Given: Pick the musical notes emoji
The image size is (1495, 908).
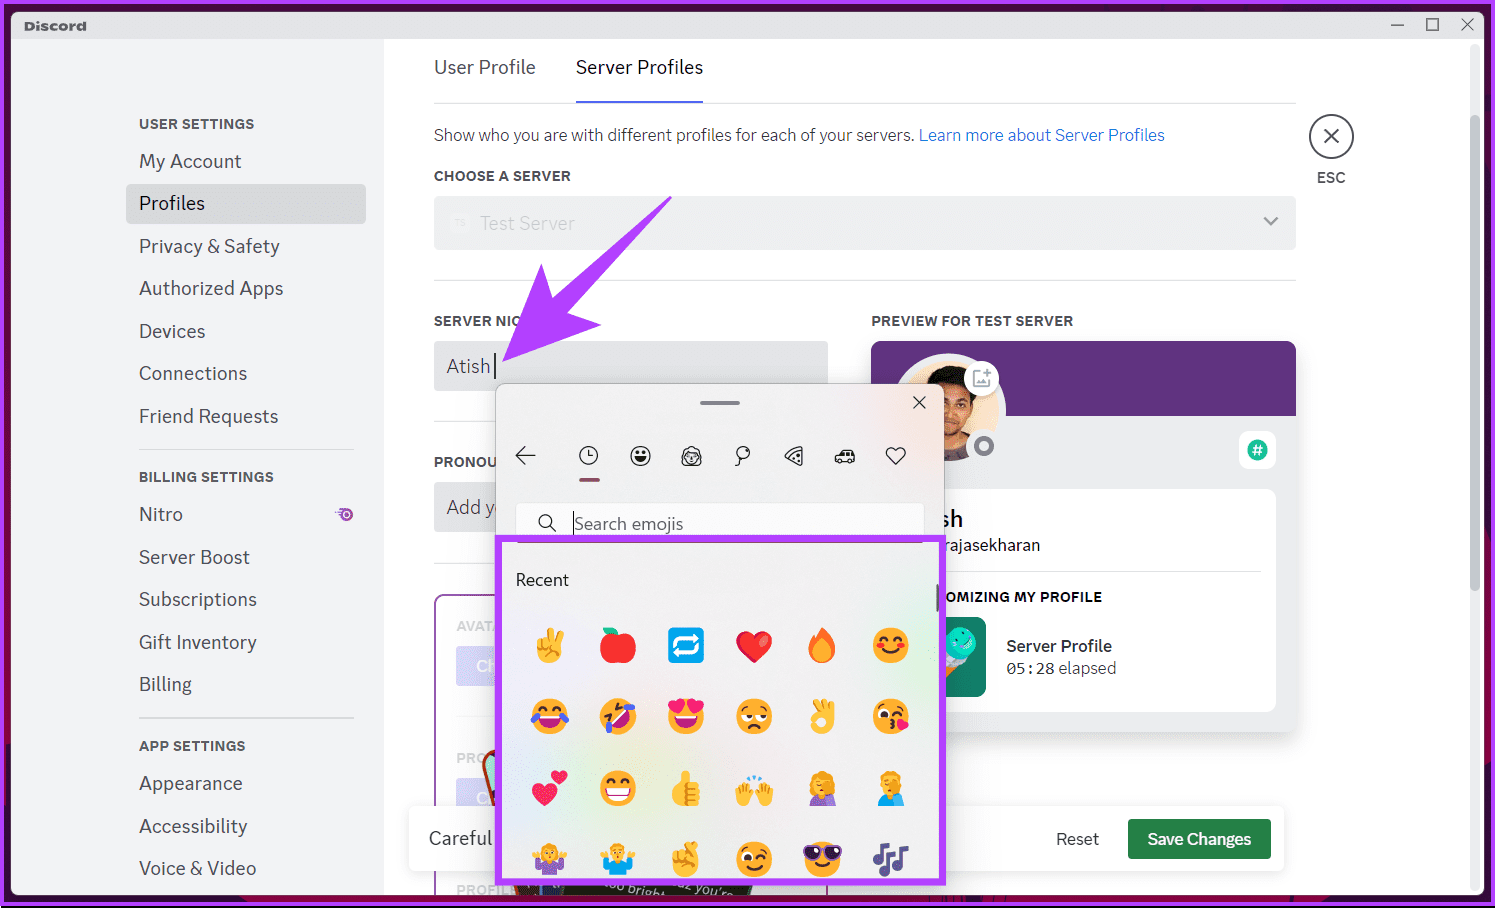Looking at the screenshot, I should pos(890,858).
